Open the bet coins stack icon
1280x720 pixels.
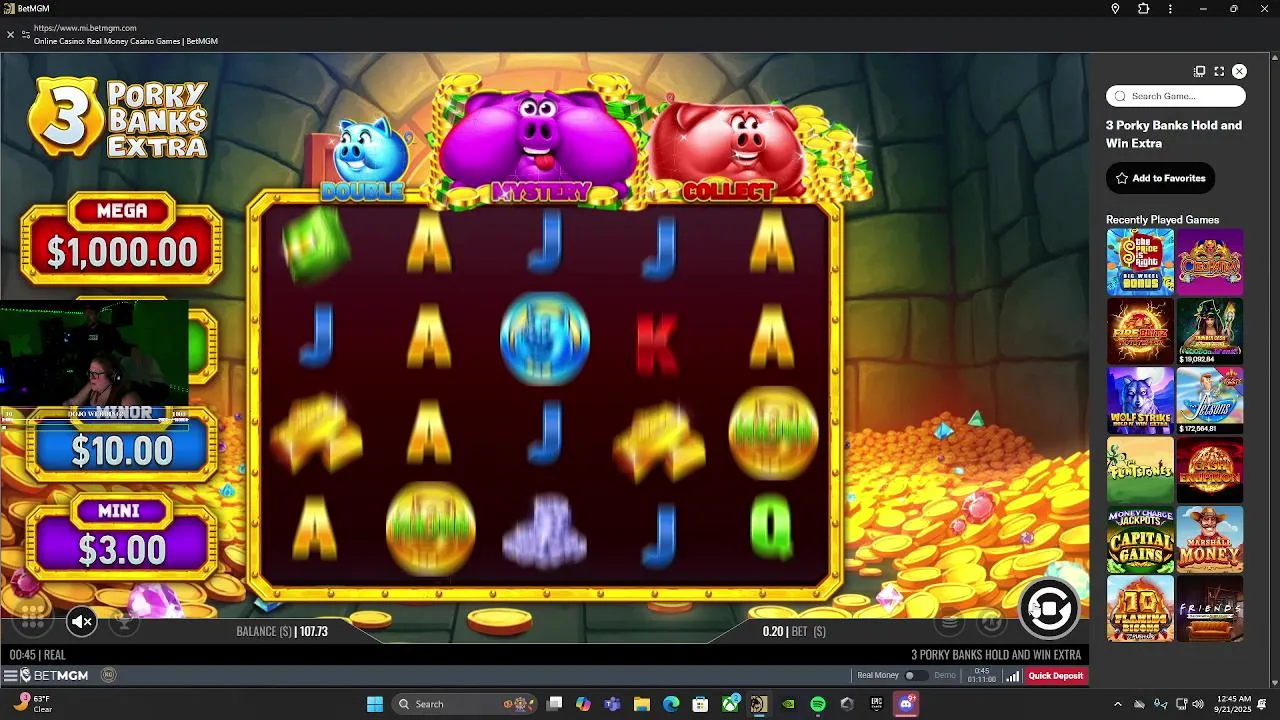coord(949,622)
